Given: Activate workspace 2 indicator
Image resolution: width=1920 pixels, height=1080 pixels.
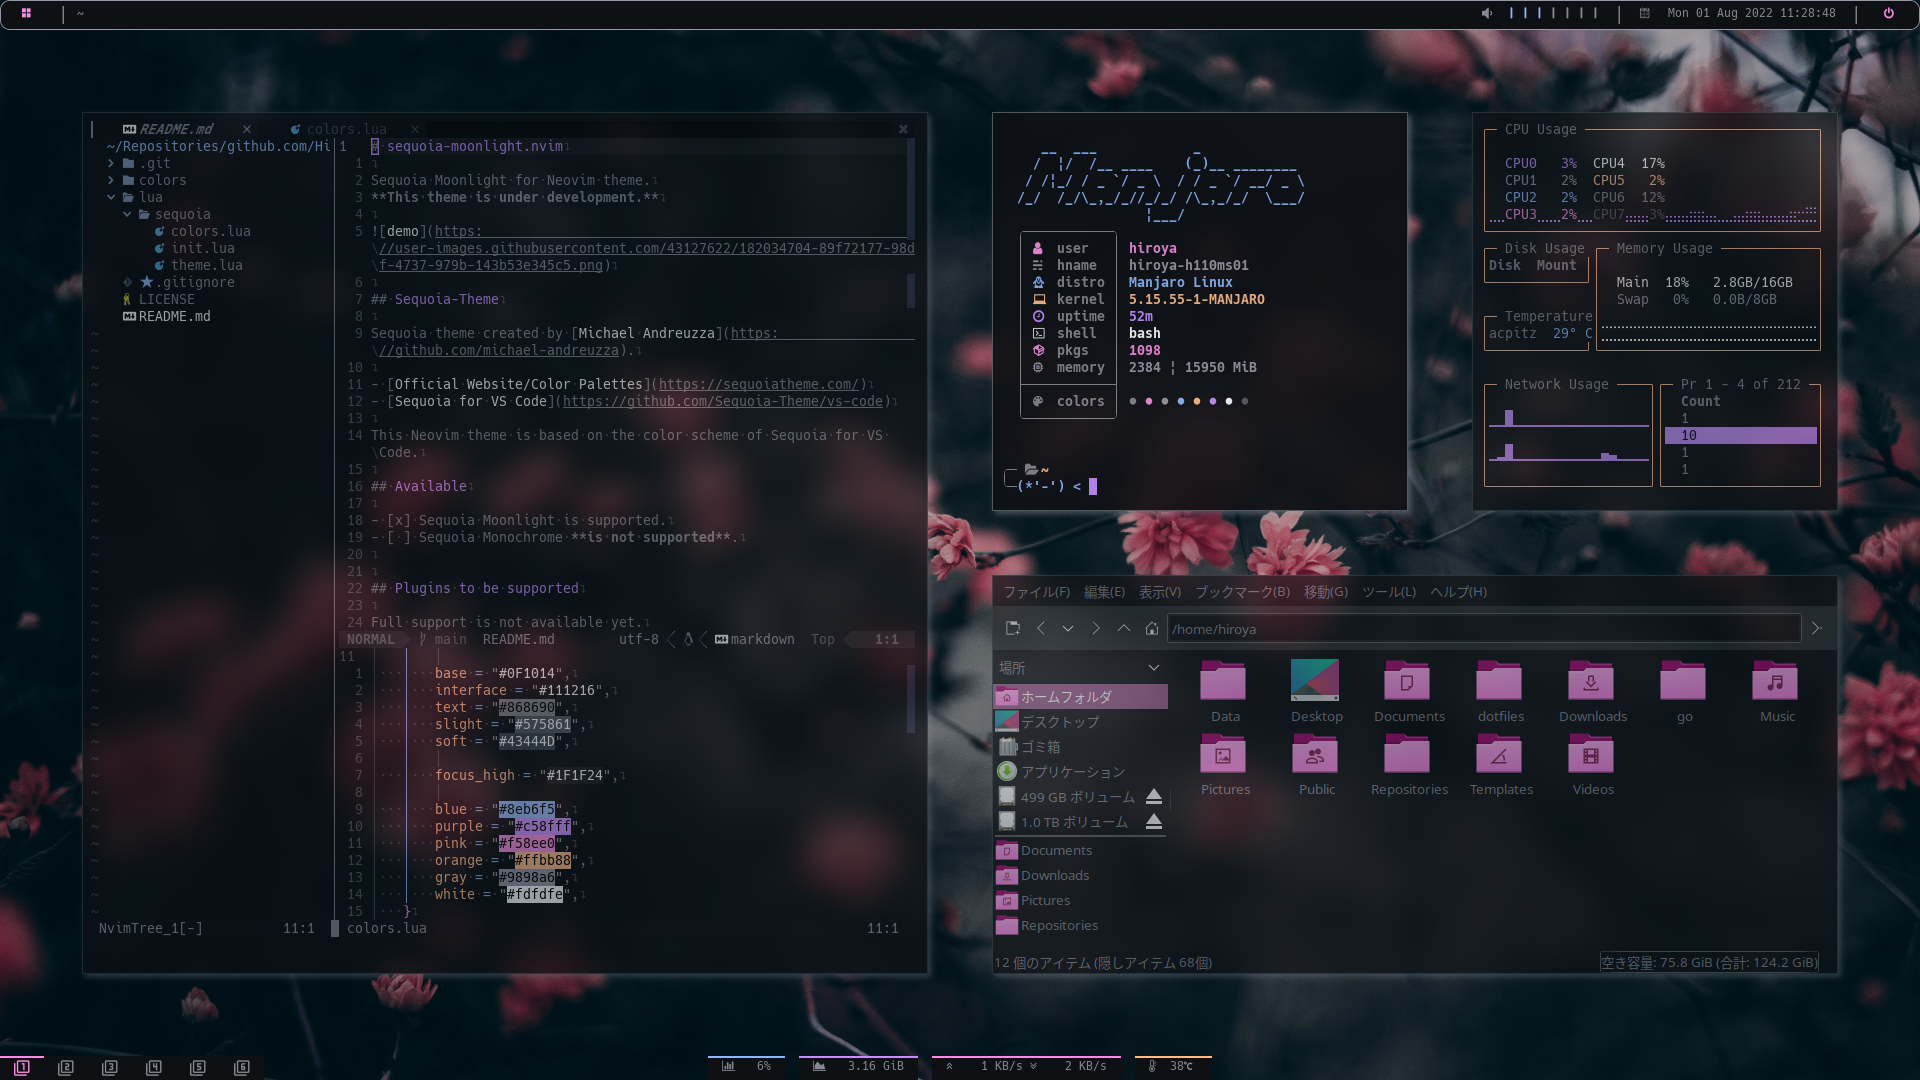Looking at the screenshot, I should pyautogui.click(x=66, y=1067).
